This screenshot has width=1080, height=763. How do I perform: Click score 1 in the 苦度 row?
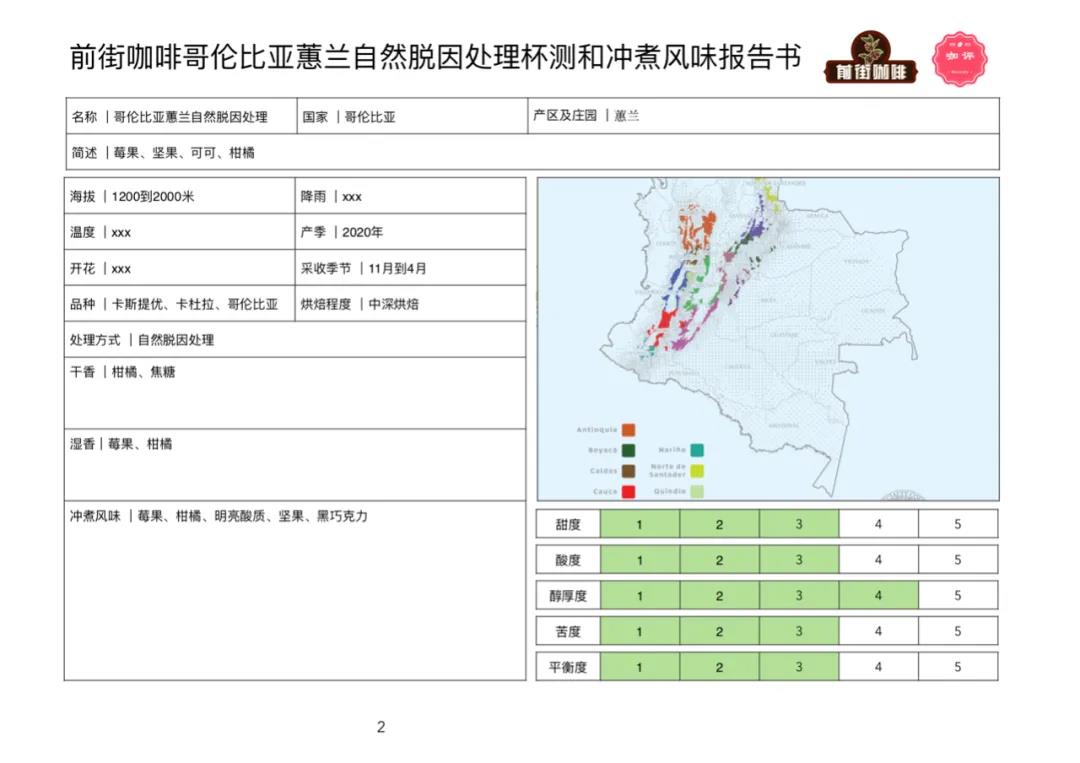tap(640, 631)
